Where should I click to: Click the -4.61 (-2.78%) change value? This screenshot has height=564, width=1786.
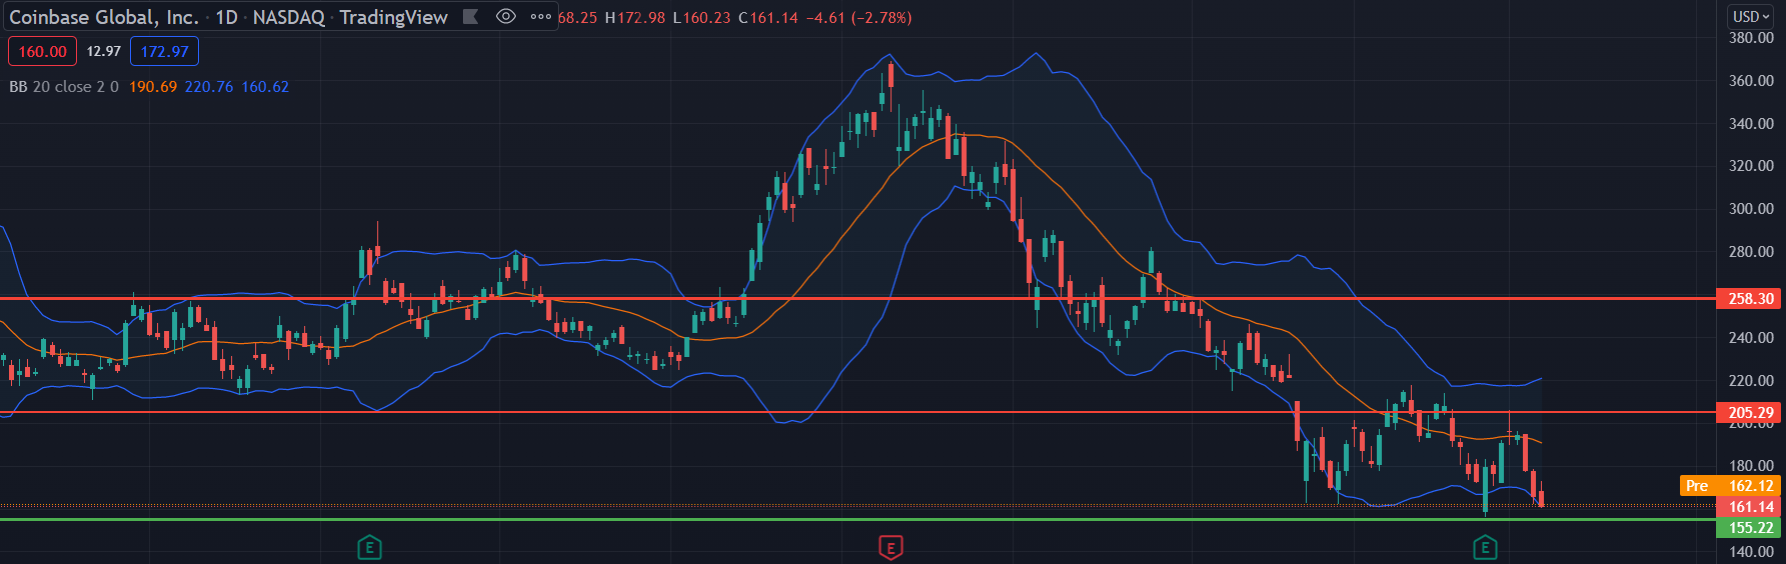858,18
